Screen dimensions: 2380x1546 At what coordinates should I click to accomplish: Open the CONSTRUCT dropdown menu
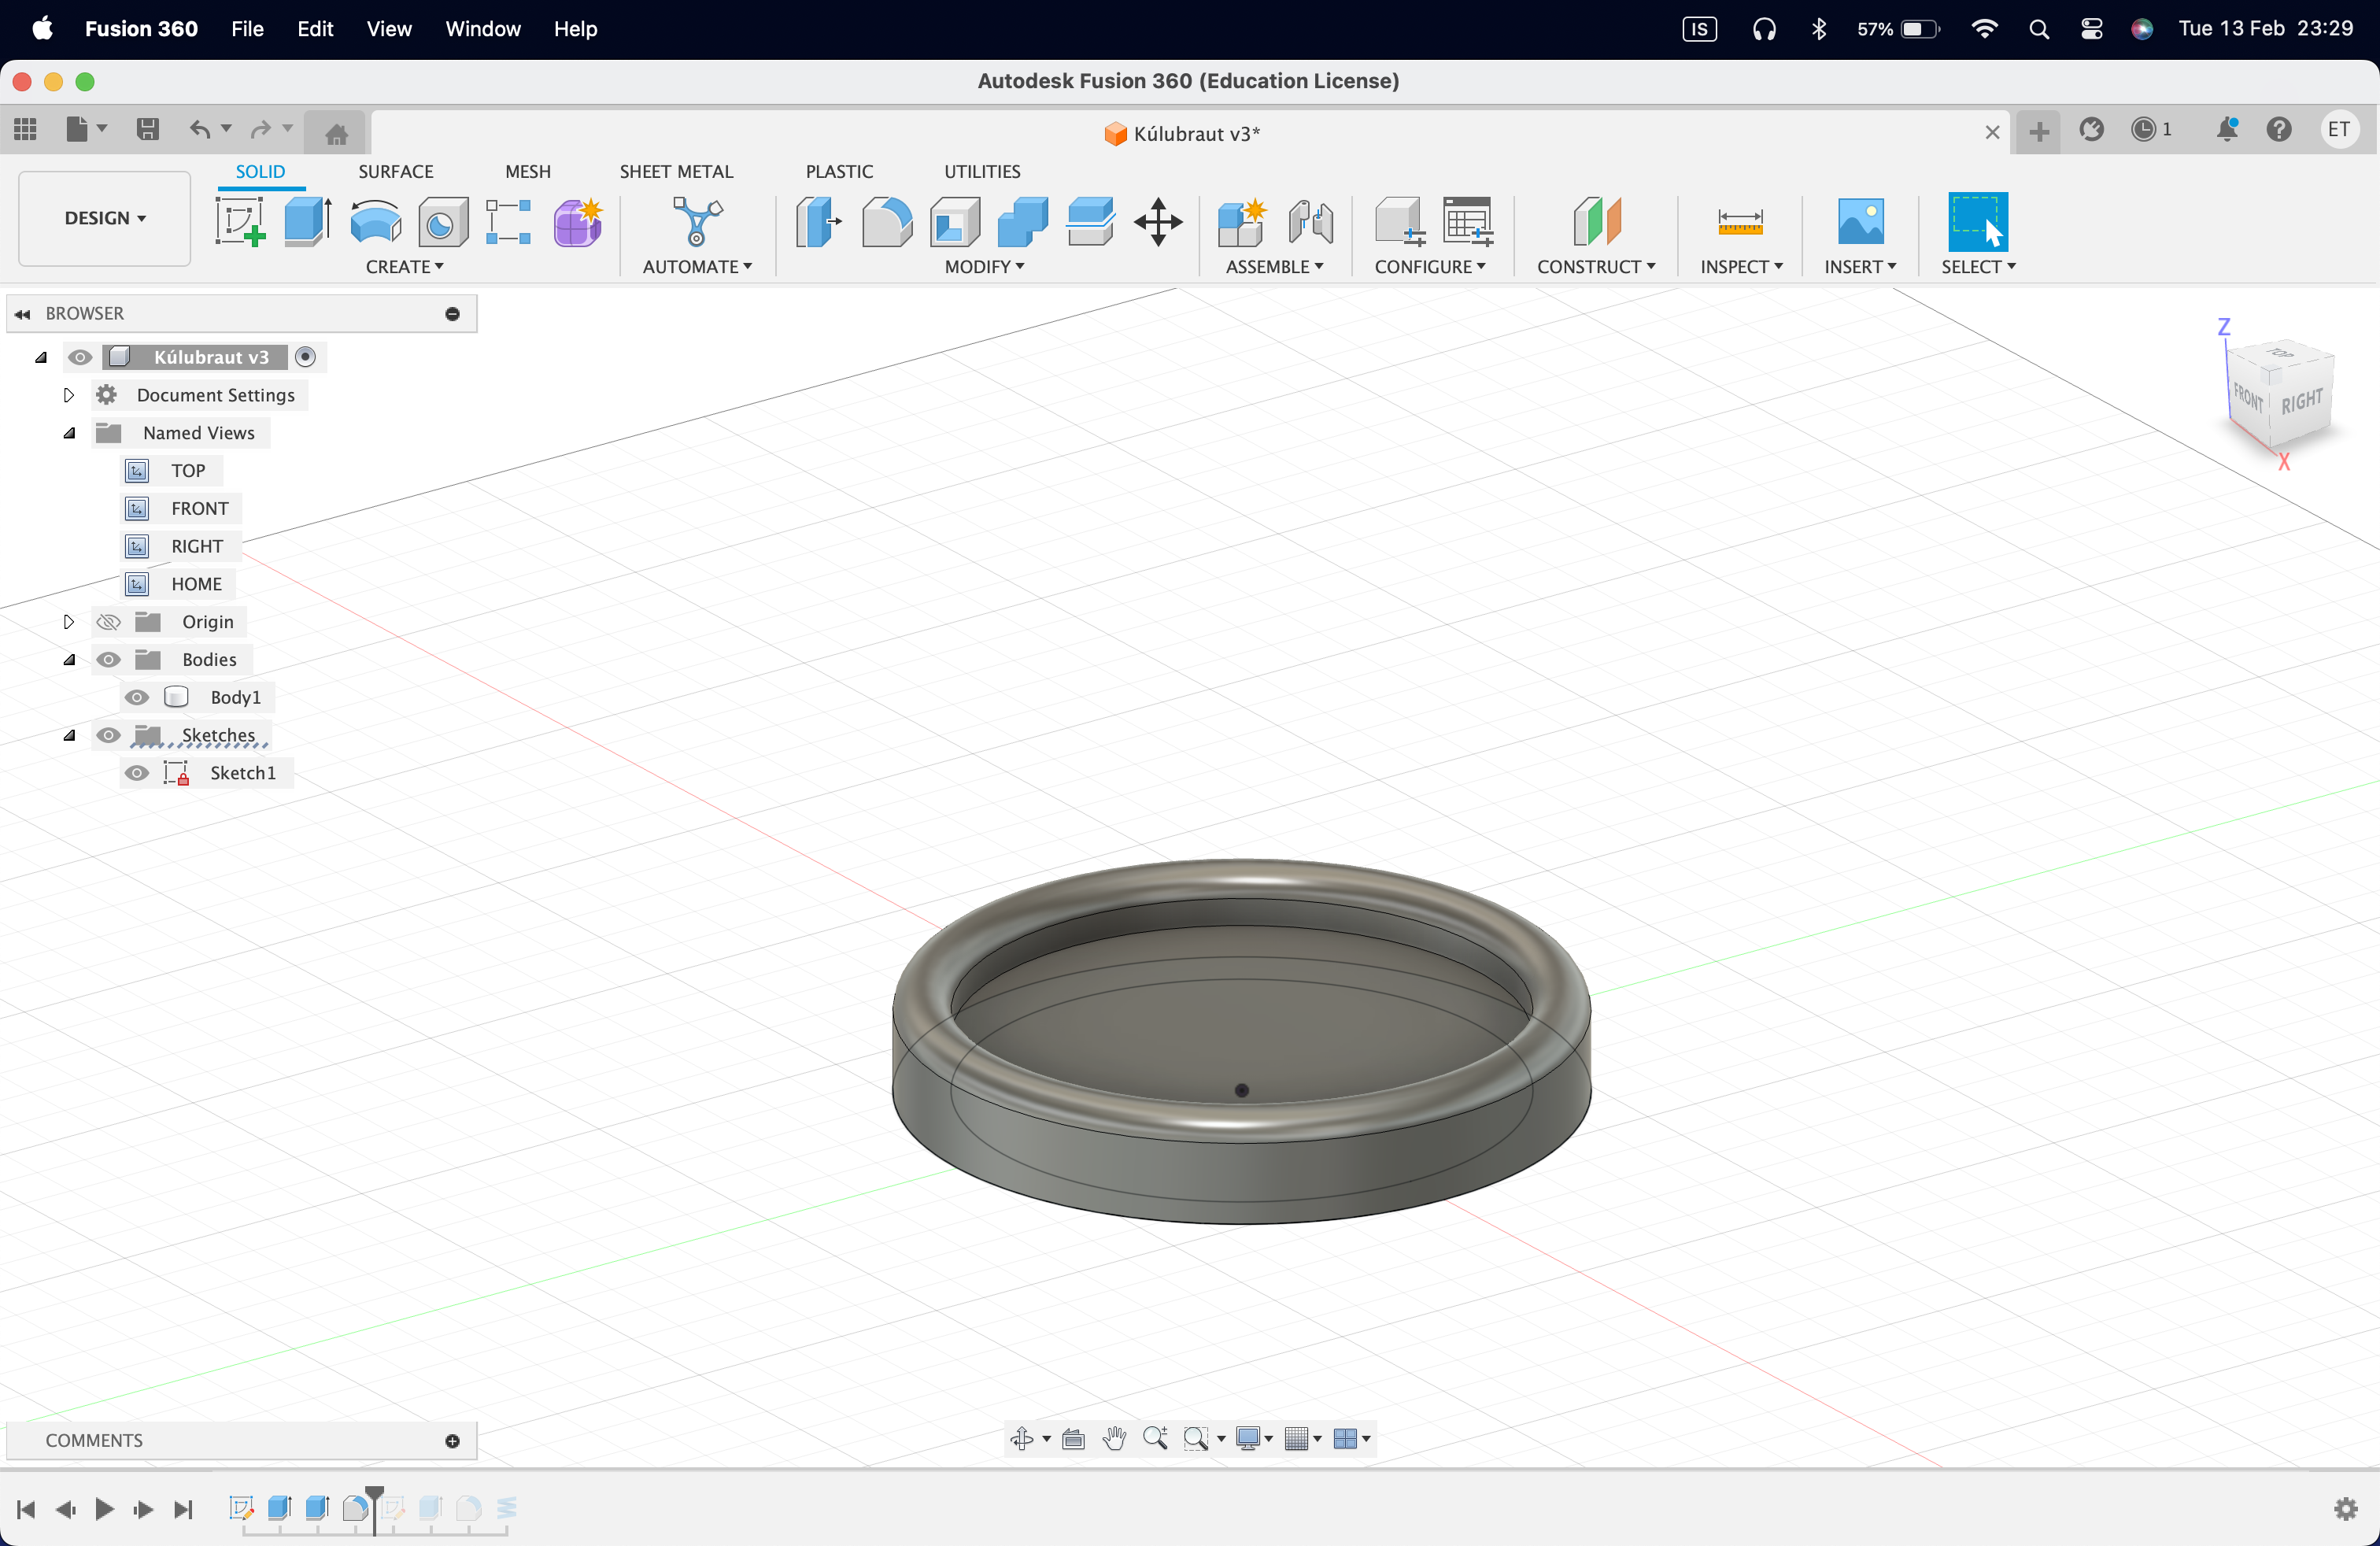tap(1596, 267)
